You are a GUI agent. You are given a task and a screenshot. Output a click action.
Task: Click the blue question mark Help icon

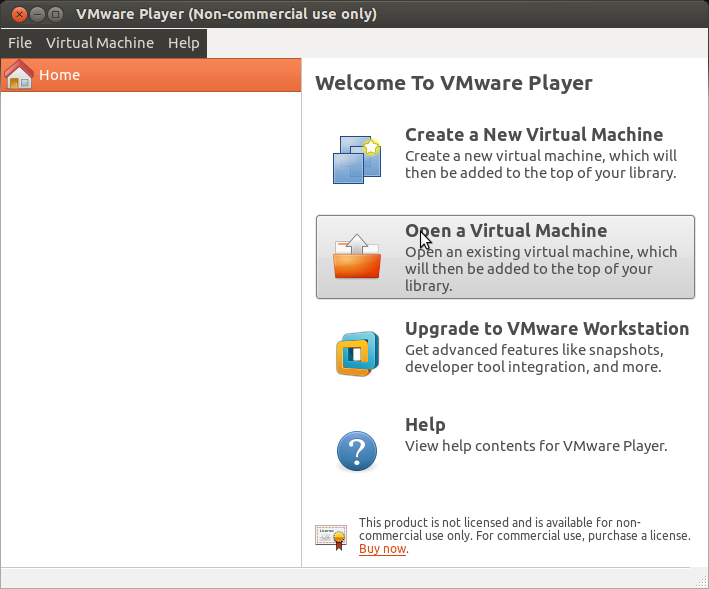[x=357, y=449]
